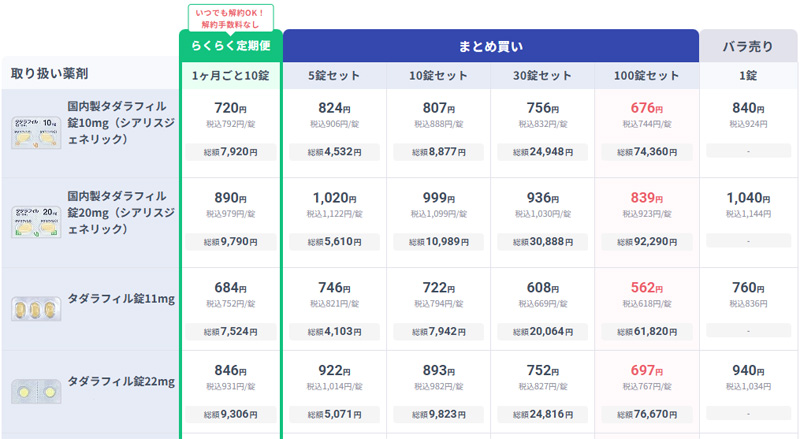The width and height of the screenshot is (800, 439).
Task: Select the らくらく定期便 header tab
Action: (x=231, y=45)
